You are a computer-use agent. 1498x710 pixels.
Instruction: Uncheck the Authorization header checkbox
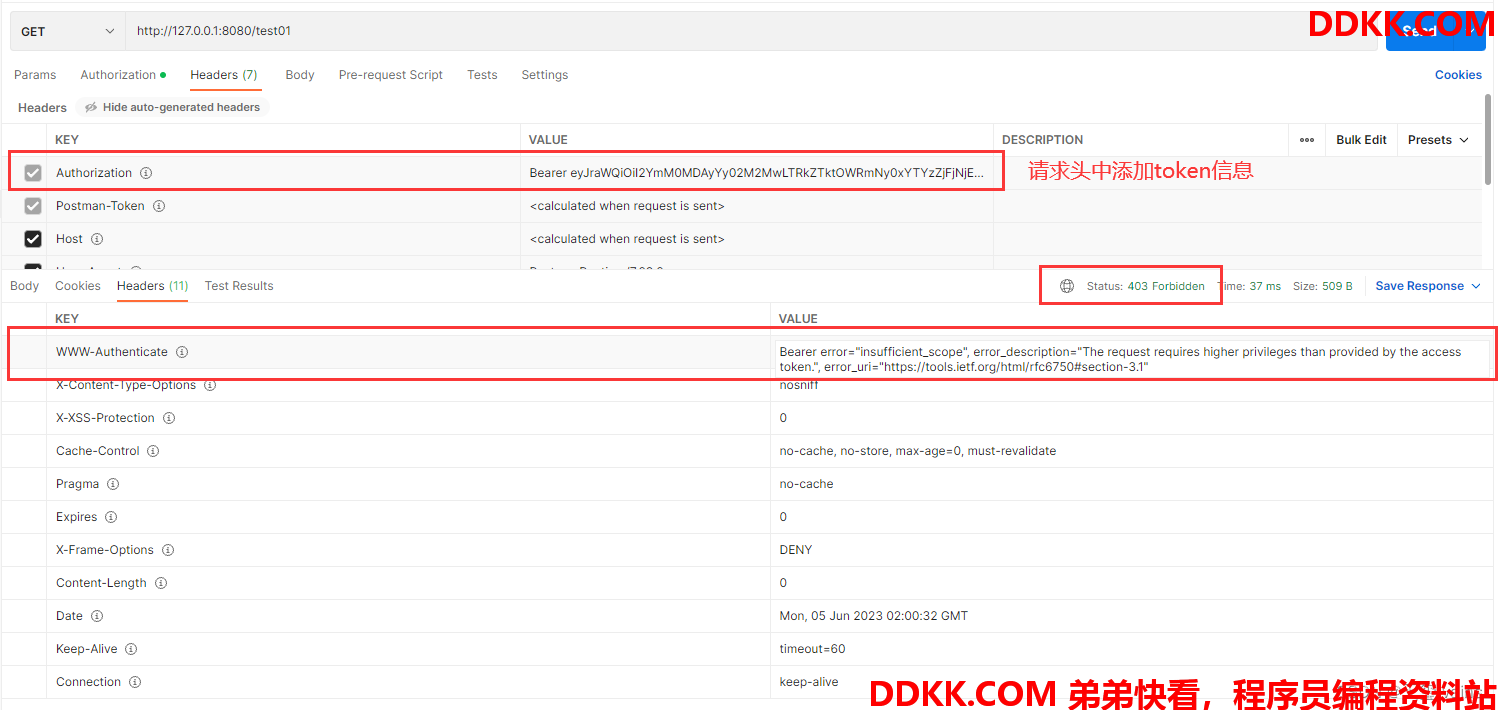[33, 173]
